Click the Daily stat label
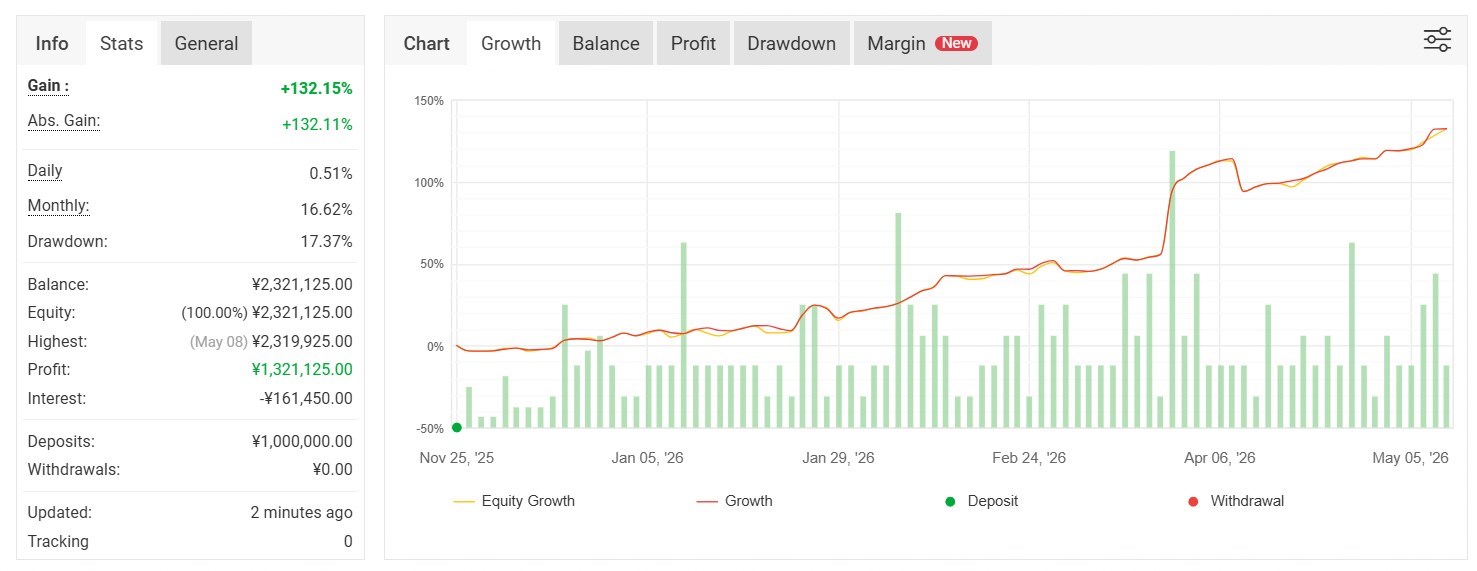The width and height of the screenshot is (1477, 571). click(x=45, y=171)
